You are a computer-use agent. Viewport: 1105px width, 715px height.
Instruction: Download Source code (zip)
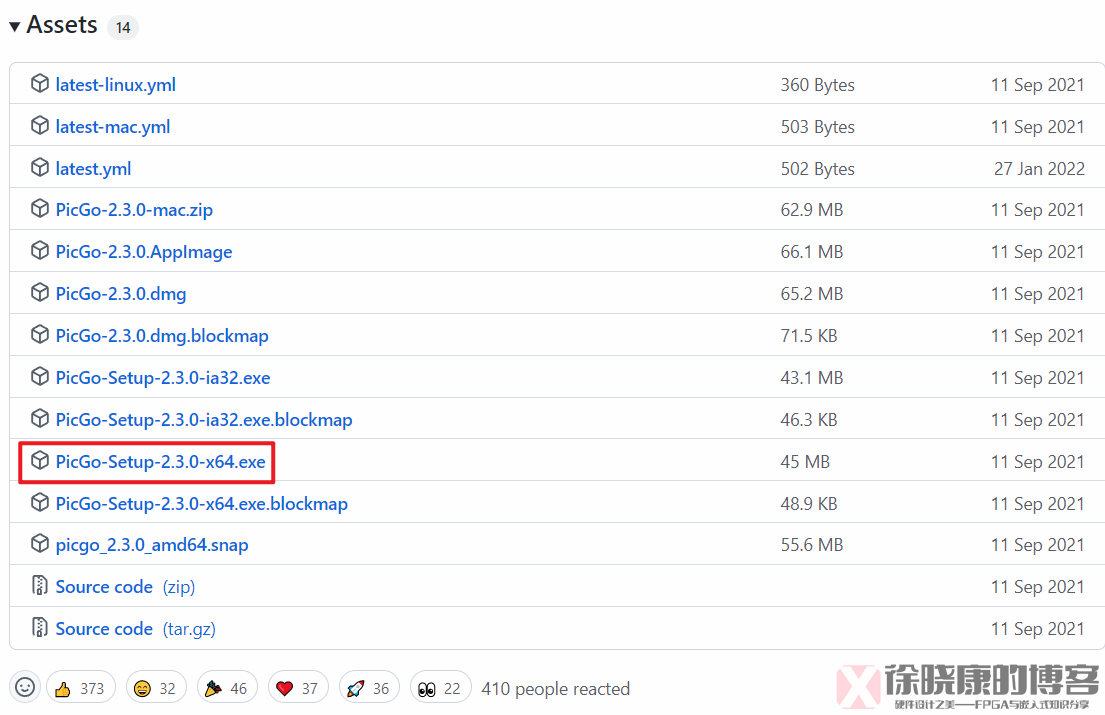point(125,587)
